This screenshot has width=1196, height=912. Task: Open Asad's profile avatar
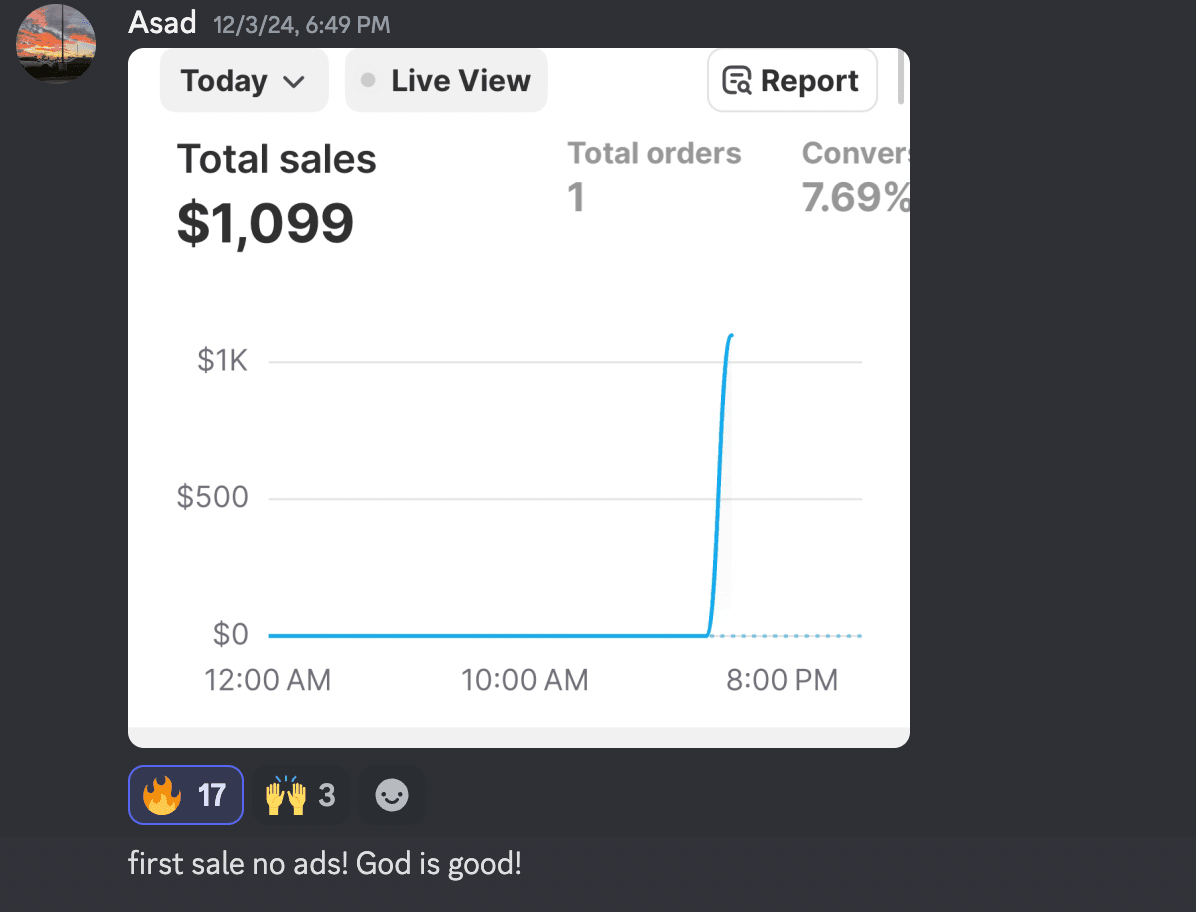pos(56,41)
